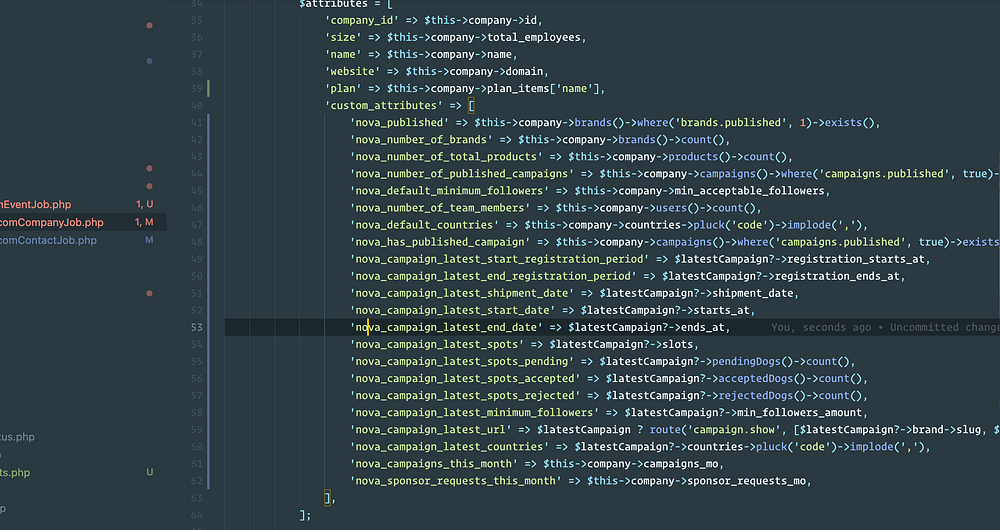Viewport: 1000px width, 530px height.
Task: Click 'nova_has_published_campaign' key
Action: (x=440, y=242)
